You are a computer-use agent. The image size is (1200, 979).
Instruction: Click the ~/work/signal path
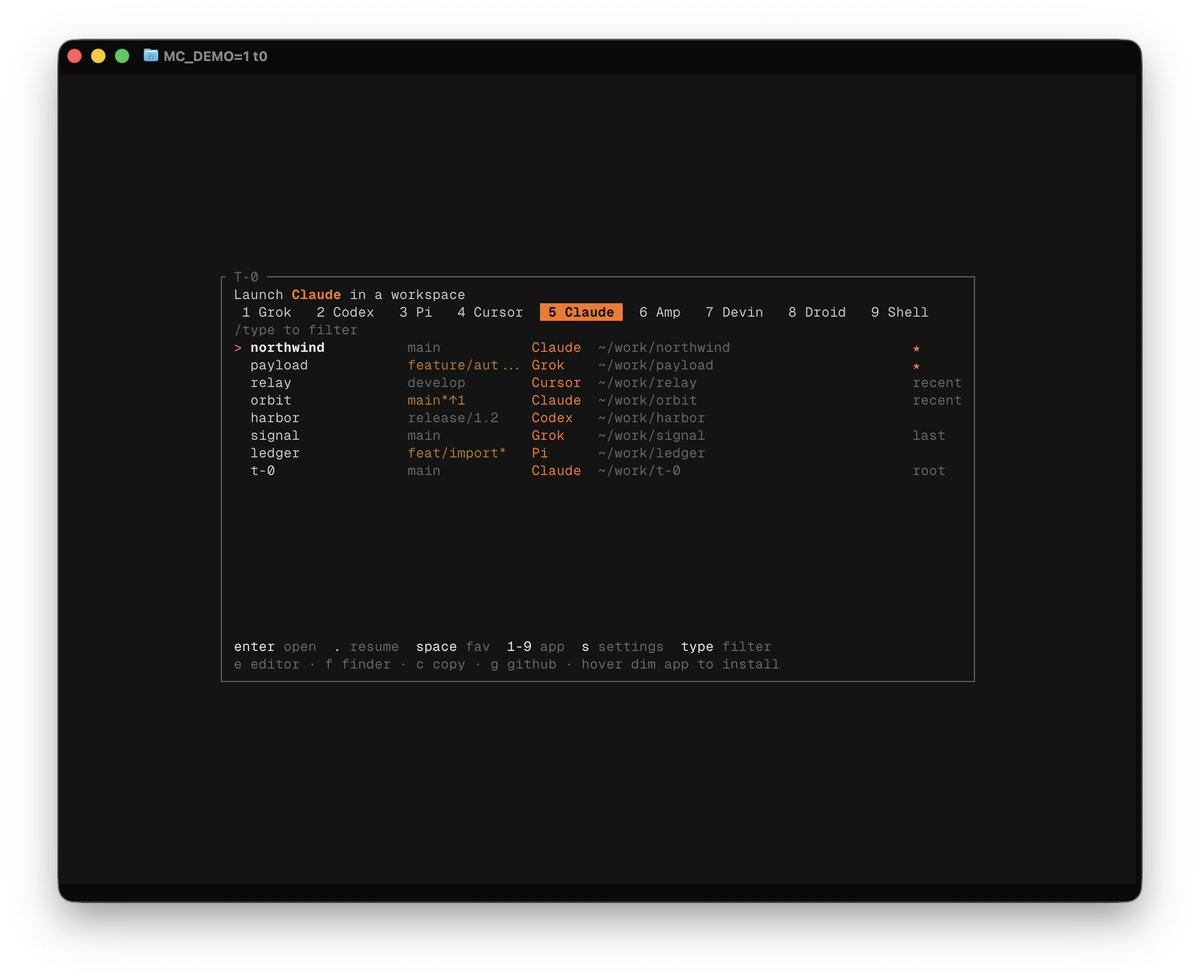652,435
